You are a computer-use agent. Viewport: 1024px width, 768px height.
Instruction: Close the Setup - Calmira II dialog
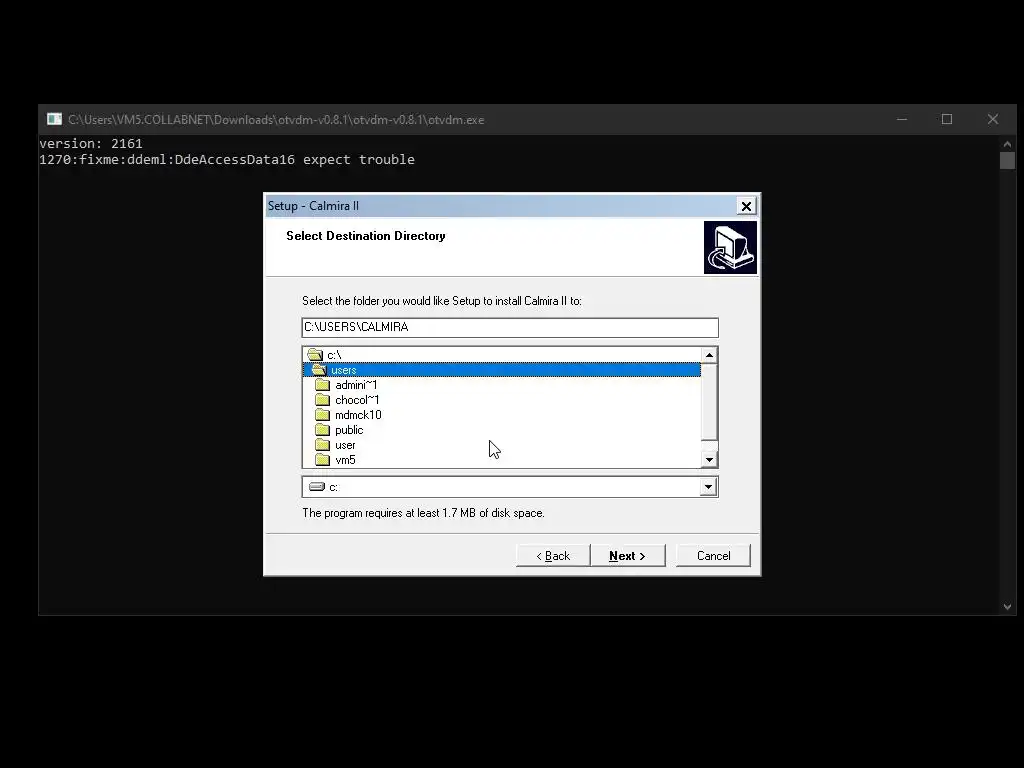(x=746, y=206)
